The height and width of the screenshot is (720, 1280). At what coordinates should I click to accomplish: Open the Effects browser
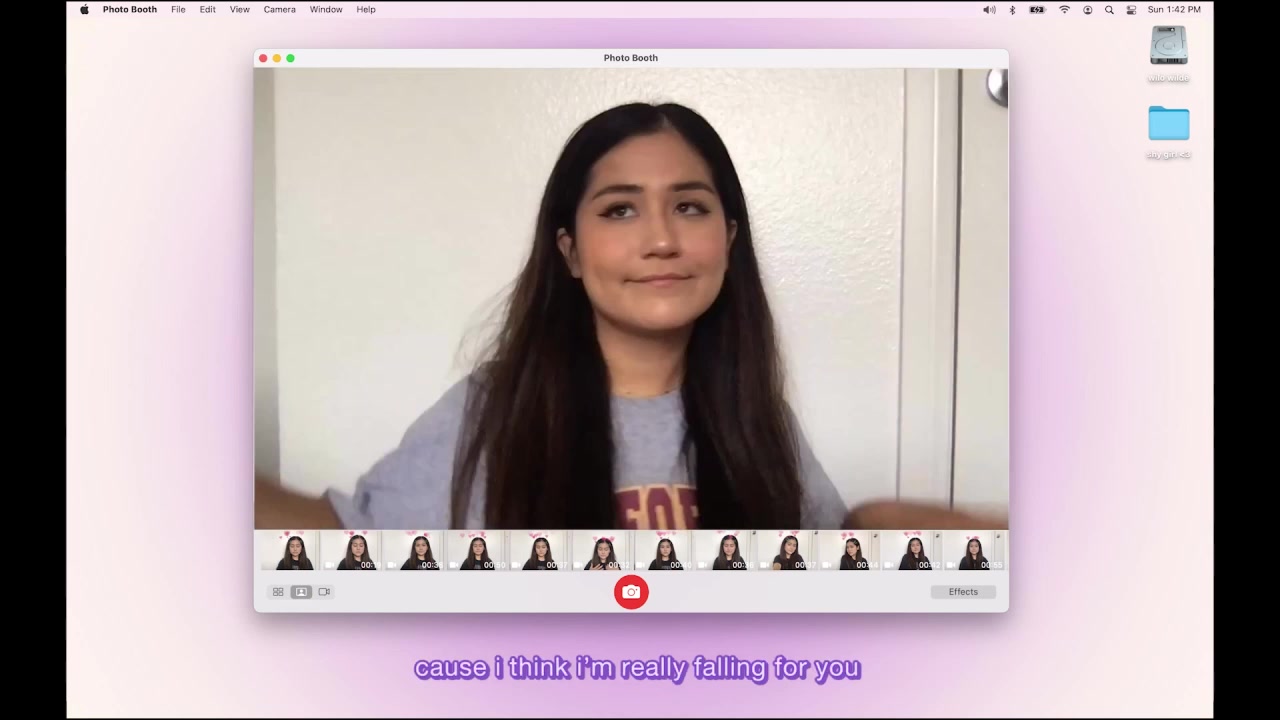coord(963,592)
